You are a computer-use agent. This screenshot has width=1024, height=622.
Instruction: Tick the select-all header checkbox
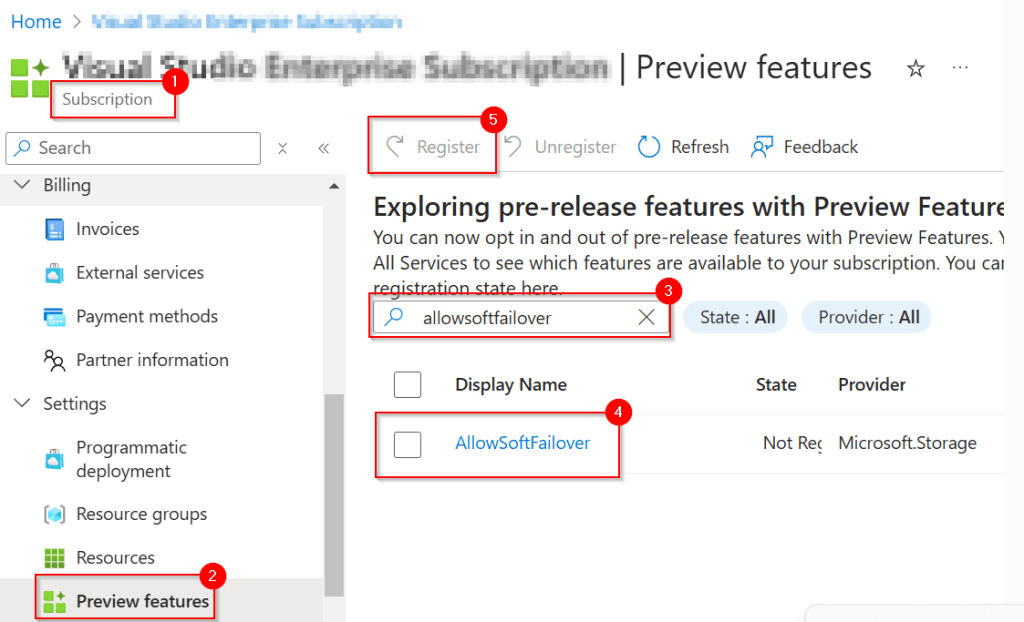coord(408,385)
